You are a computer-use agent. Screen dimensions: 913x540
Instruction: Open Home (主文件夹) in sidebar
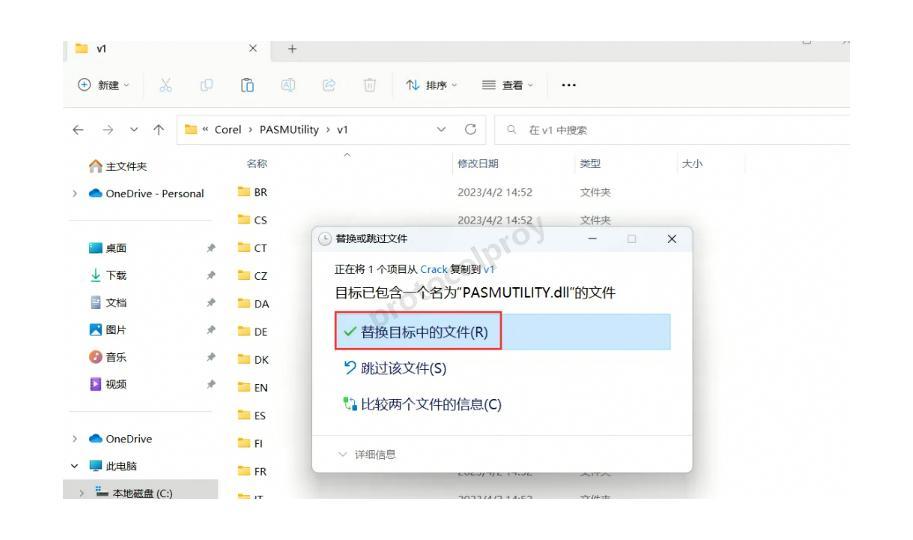click(x=118, y=167)
